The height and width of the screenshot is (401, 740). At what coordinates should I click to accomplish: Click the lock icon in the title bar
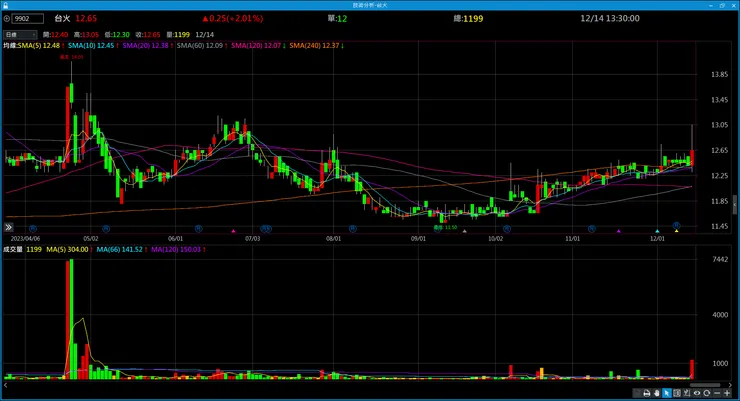[x=5, y=5]
